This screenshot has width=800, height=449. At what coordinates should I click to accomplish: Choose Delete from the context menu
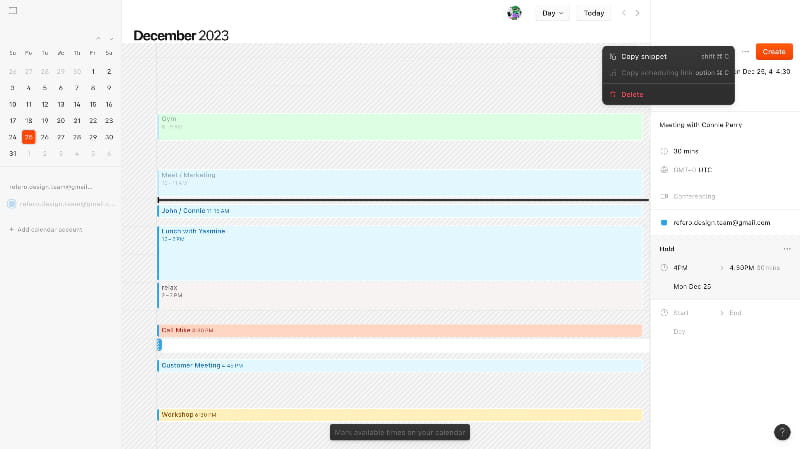pos(668,95)
